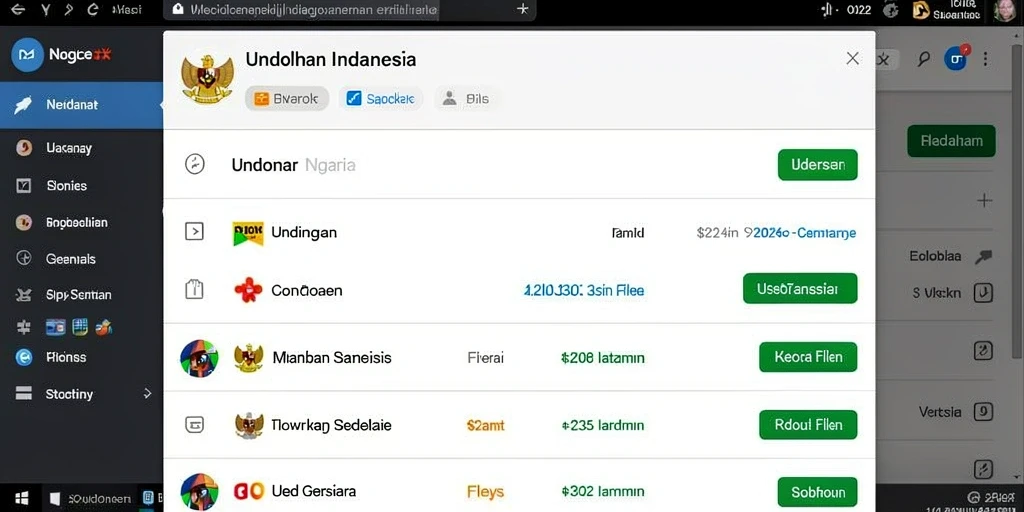The height and width of the screenshot is (512, 1024).
Task: Click Garuda icon beside Mianban Saneisis
Action: click(249, 358)
